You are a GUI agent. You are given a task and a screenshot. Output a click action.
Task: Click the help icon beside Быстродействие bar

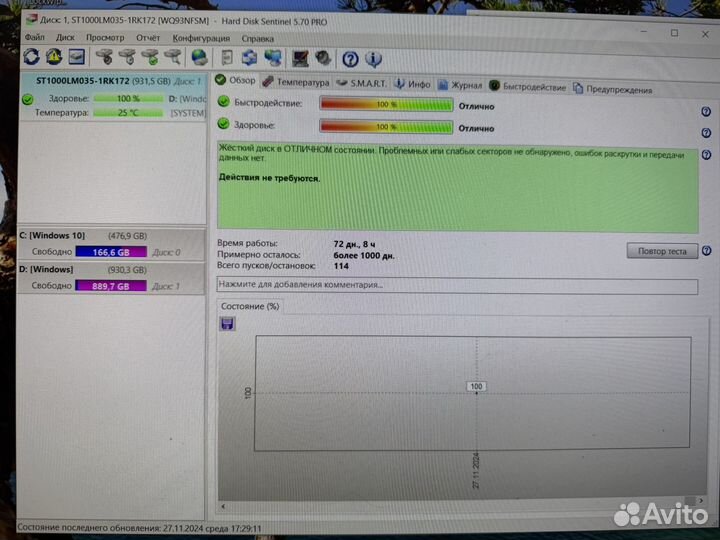(706, 103)
